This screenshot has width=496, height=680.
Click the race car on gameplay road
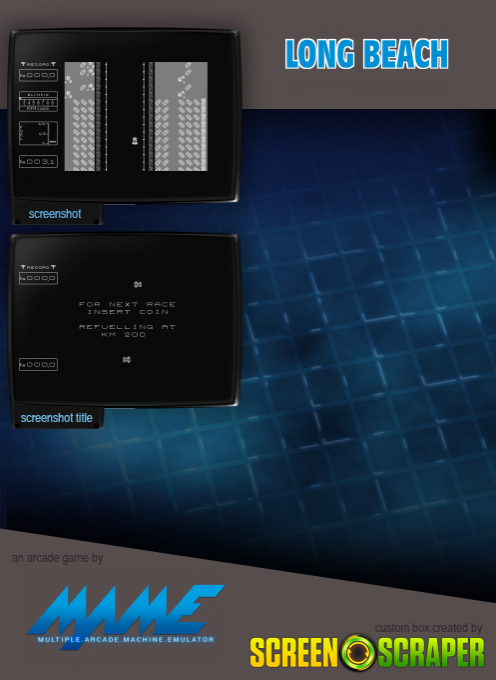tap(134, 141)
